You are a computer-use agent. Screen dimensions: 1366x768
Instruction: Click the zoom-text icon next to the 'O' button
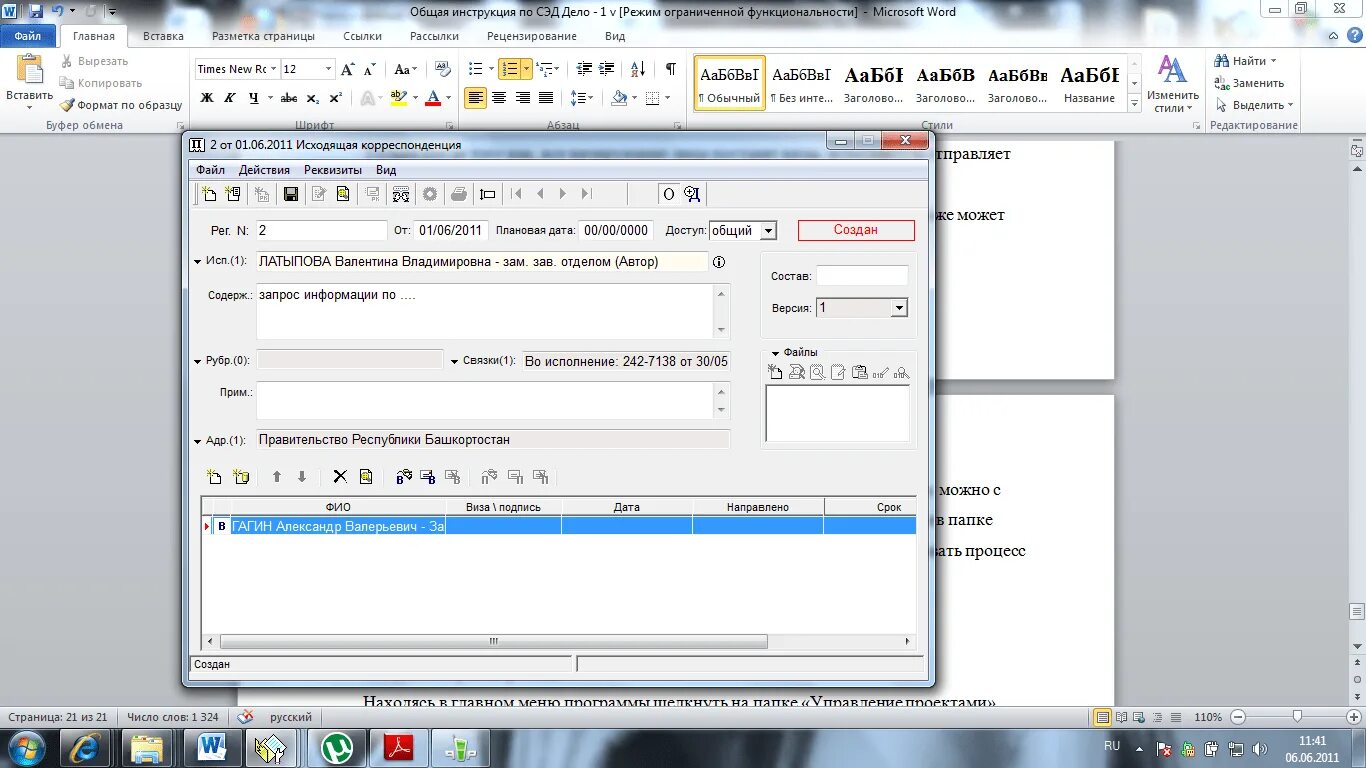pyautogui.click(x=692, y=194)
